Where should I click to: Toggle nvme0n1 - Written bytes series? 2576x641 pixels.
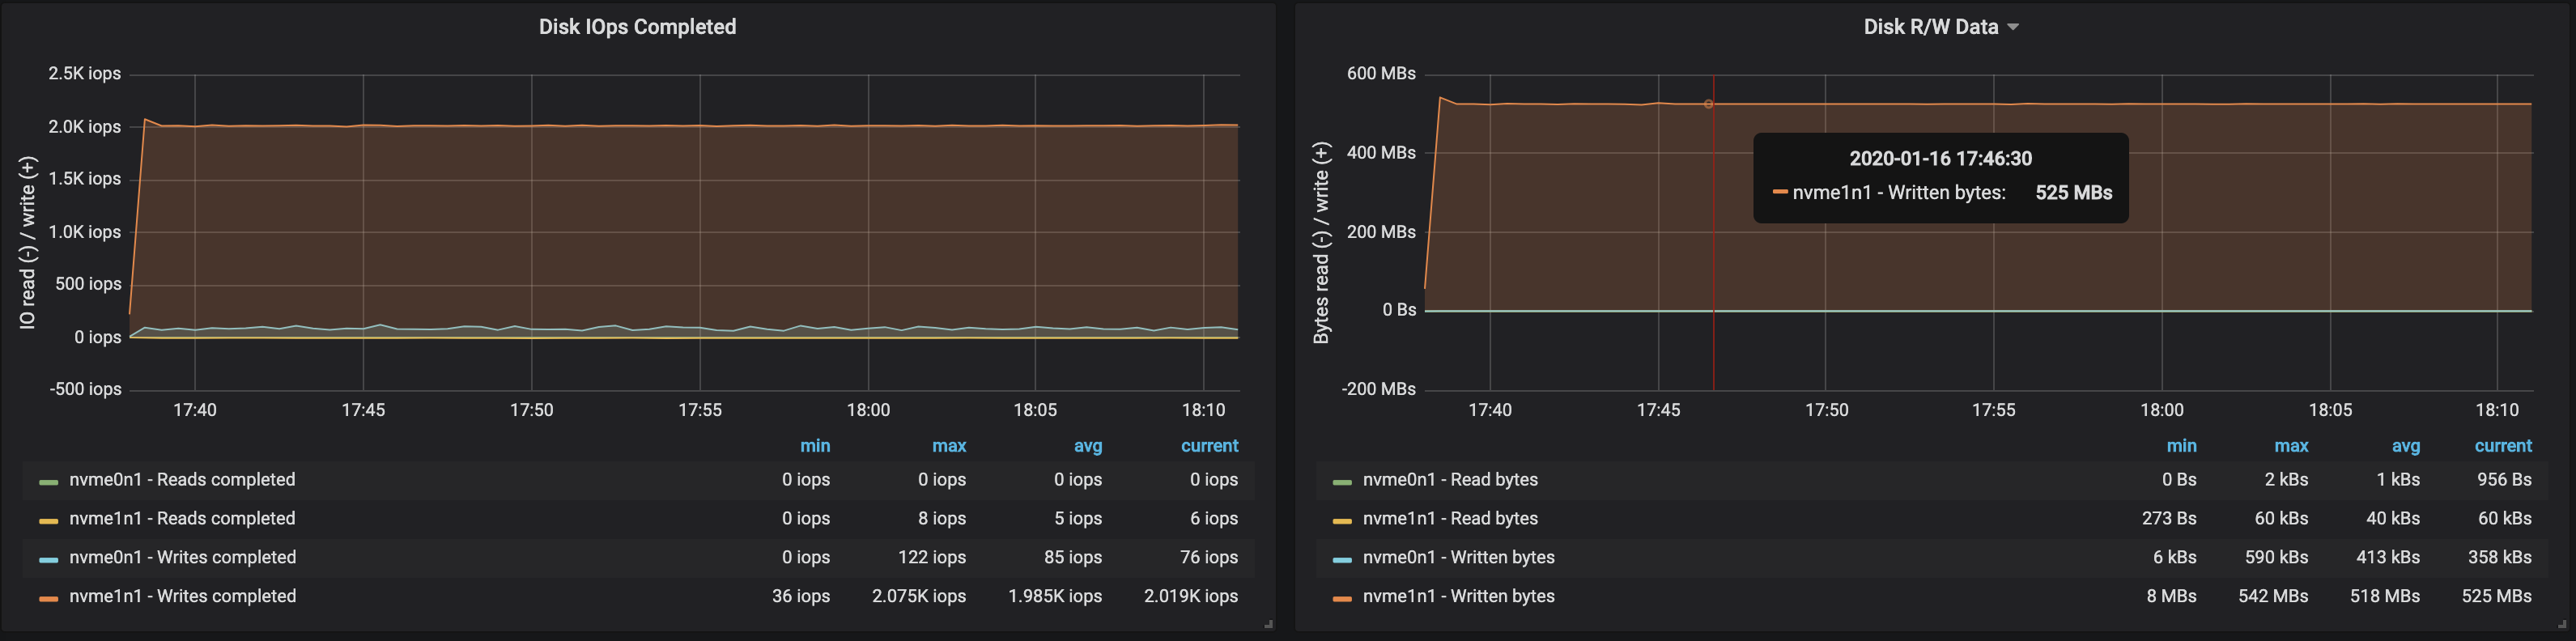click(x=1458, y=557)
